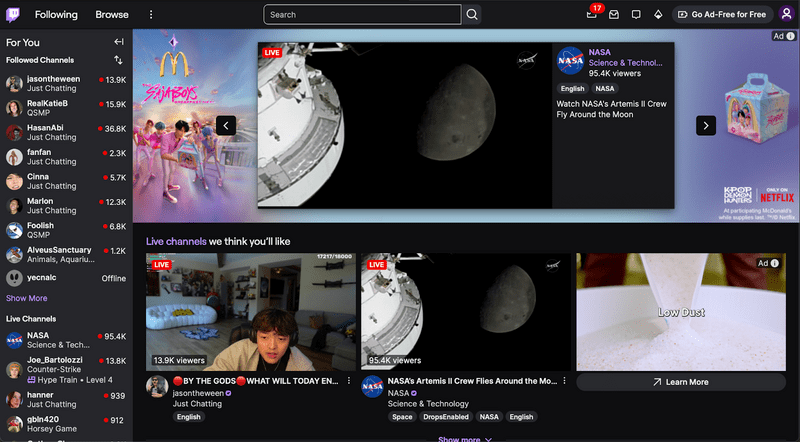The width and height of the screenshot is (800, 442).
Task: Open gbln420 Horsey Game channel
Action: [66, 424]
